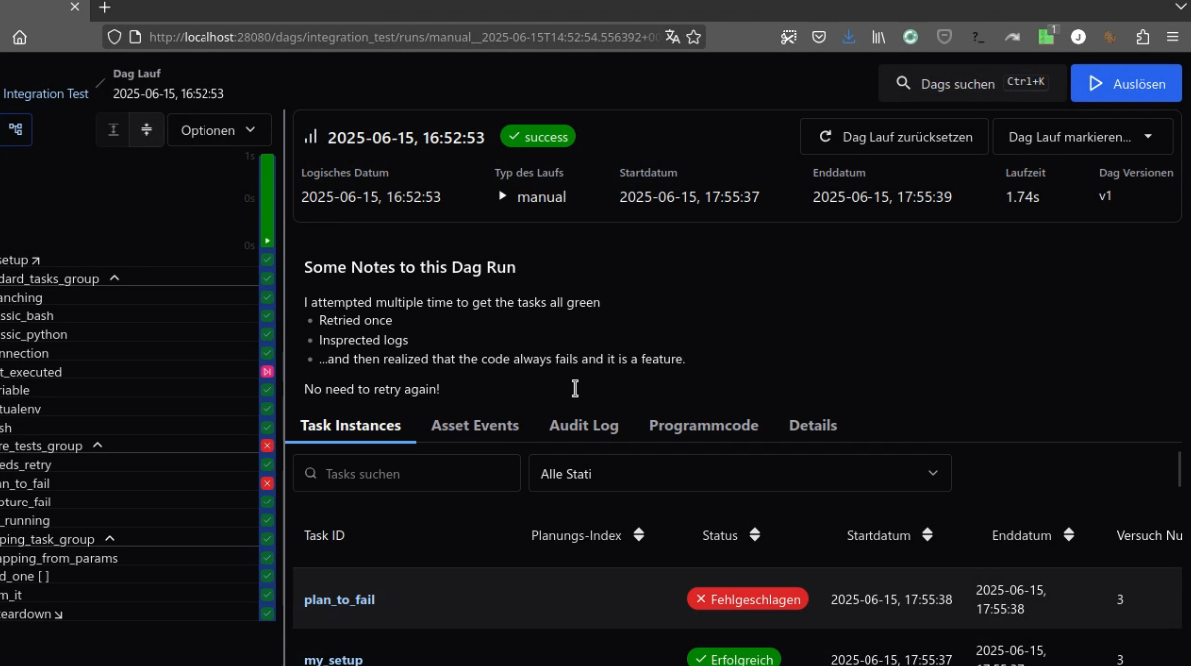Image resolution: width=1191 pixels, height=666 pixels.
Task: Open the Firefox hamburger menu
Action: click(1173, 37)
